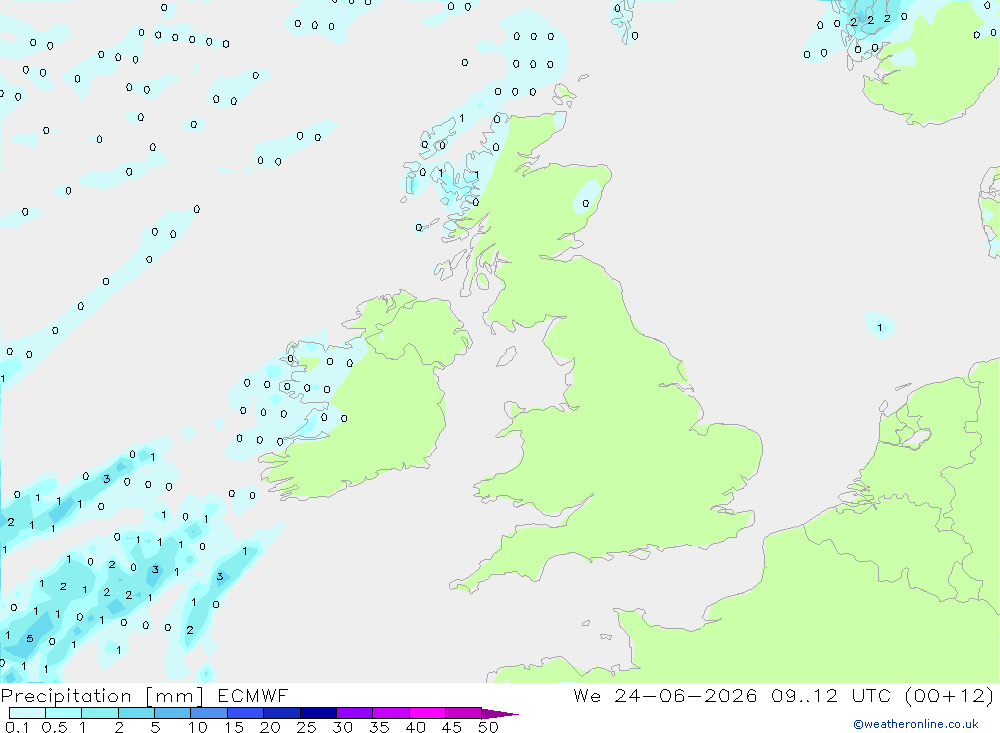Viewport: 1000px width, 733px height.
Task: Click the '(00+12)' forecast offset label
Action: [x=950, y=696]
